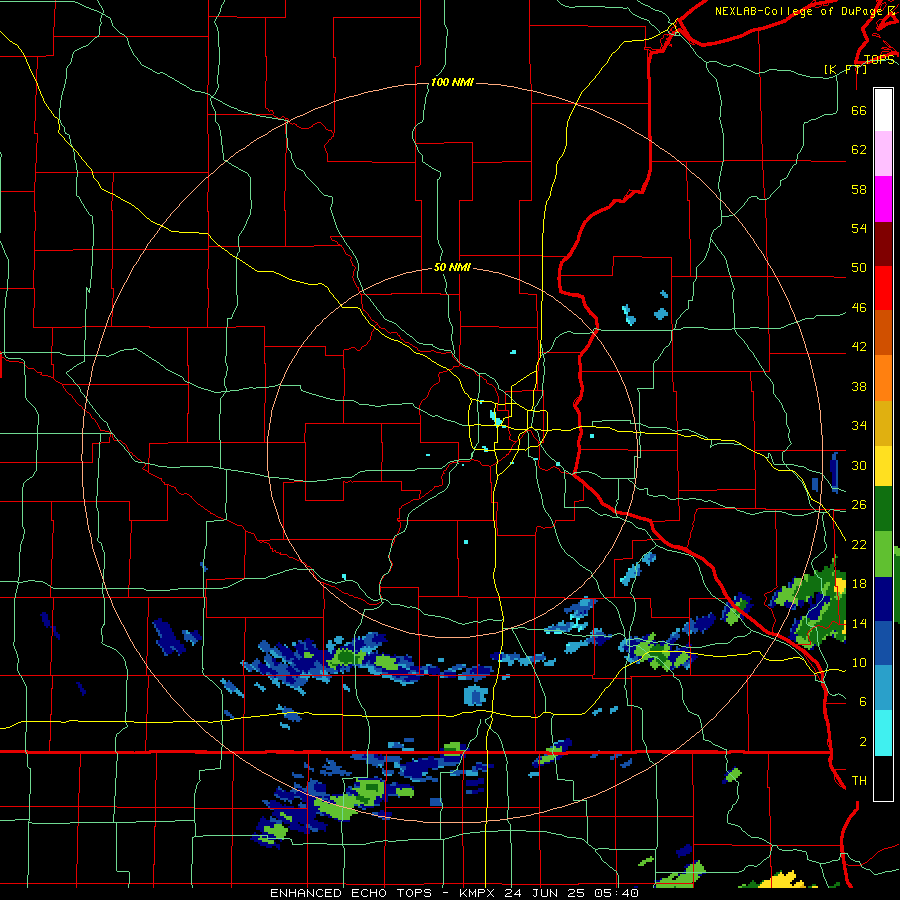Click the legend value "38"
The image size is (900, 900).
coord(859,386)
